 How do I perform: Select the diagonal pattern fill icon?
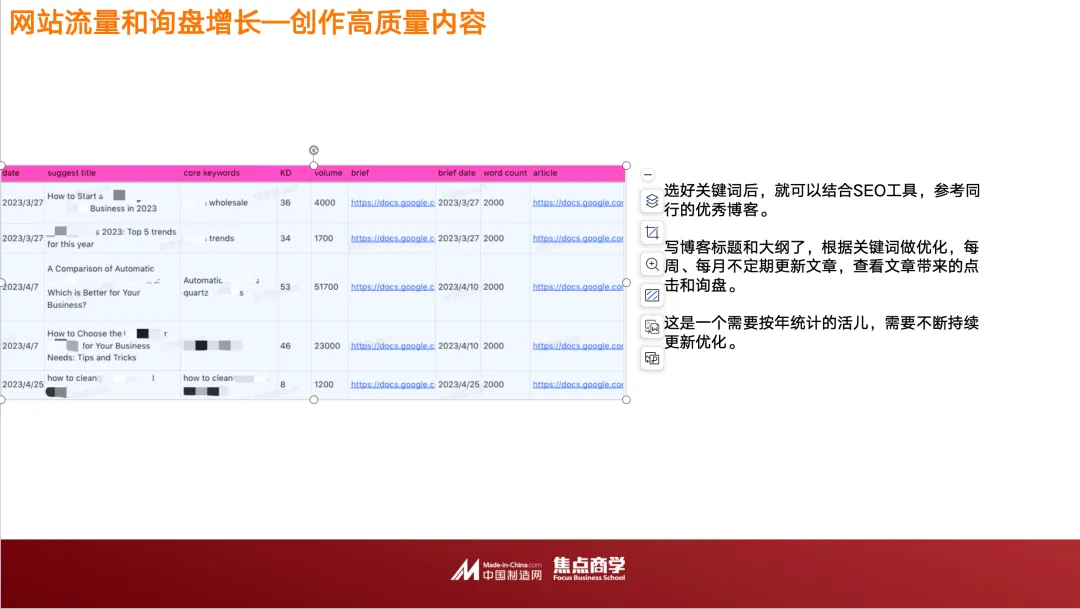(651, 294)
